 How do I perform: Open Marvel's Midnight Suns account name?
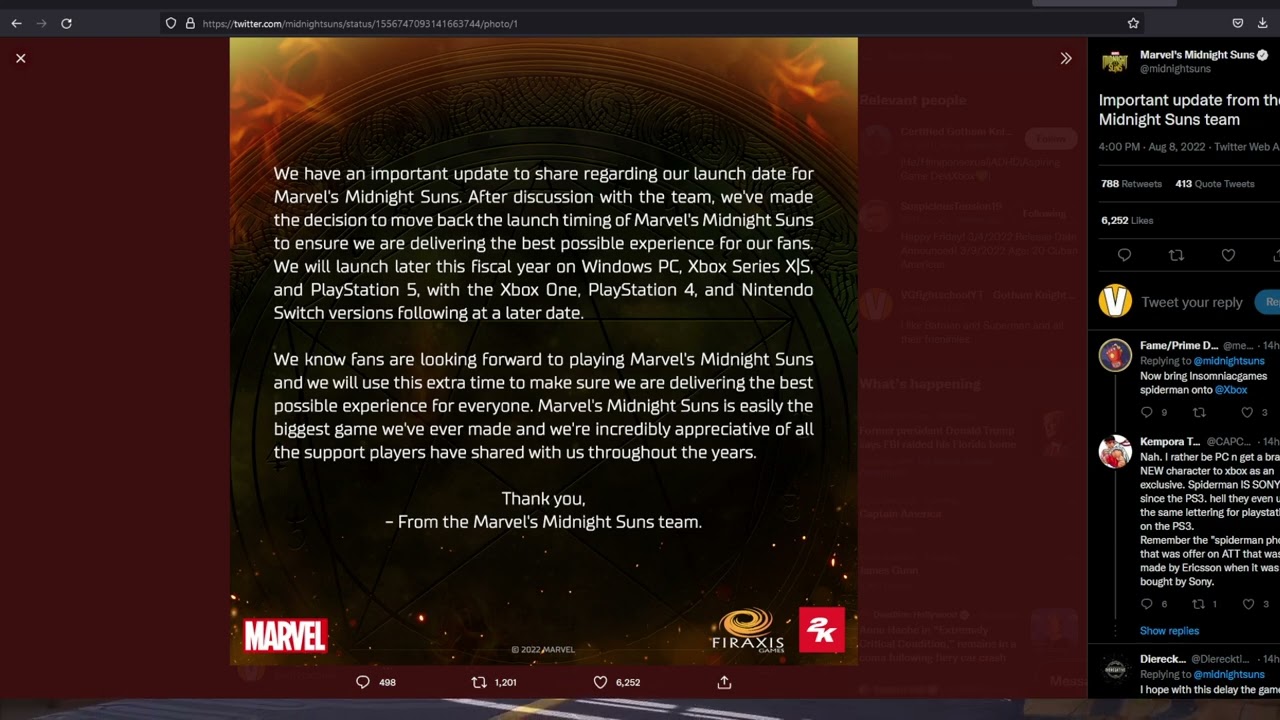tap(1197, 55)
